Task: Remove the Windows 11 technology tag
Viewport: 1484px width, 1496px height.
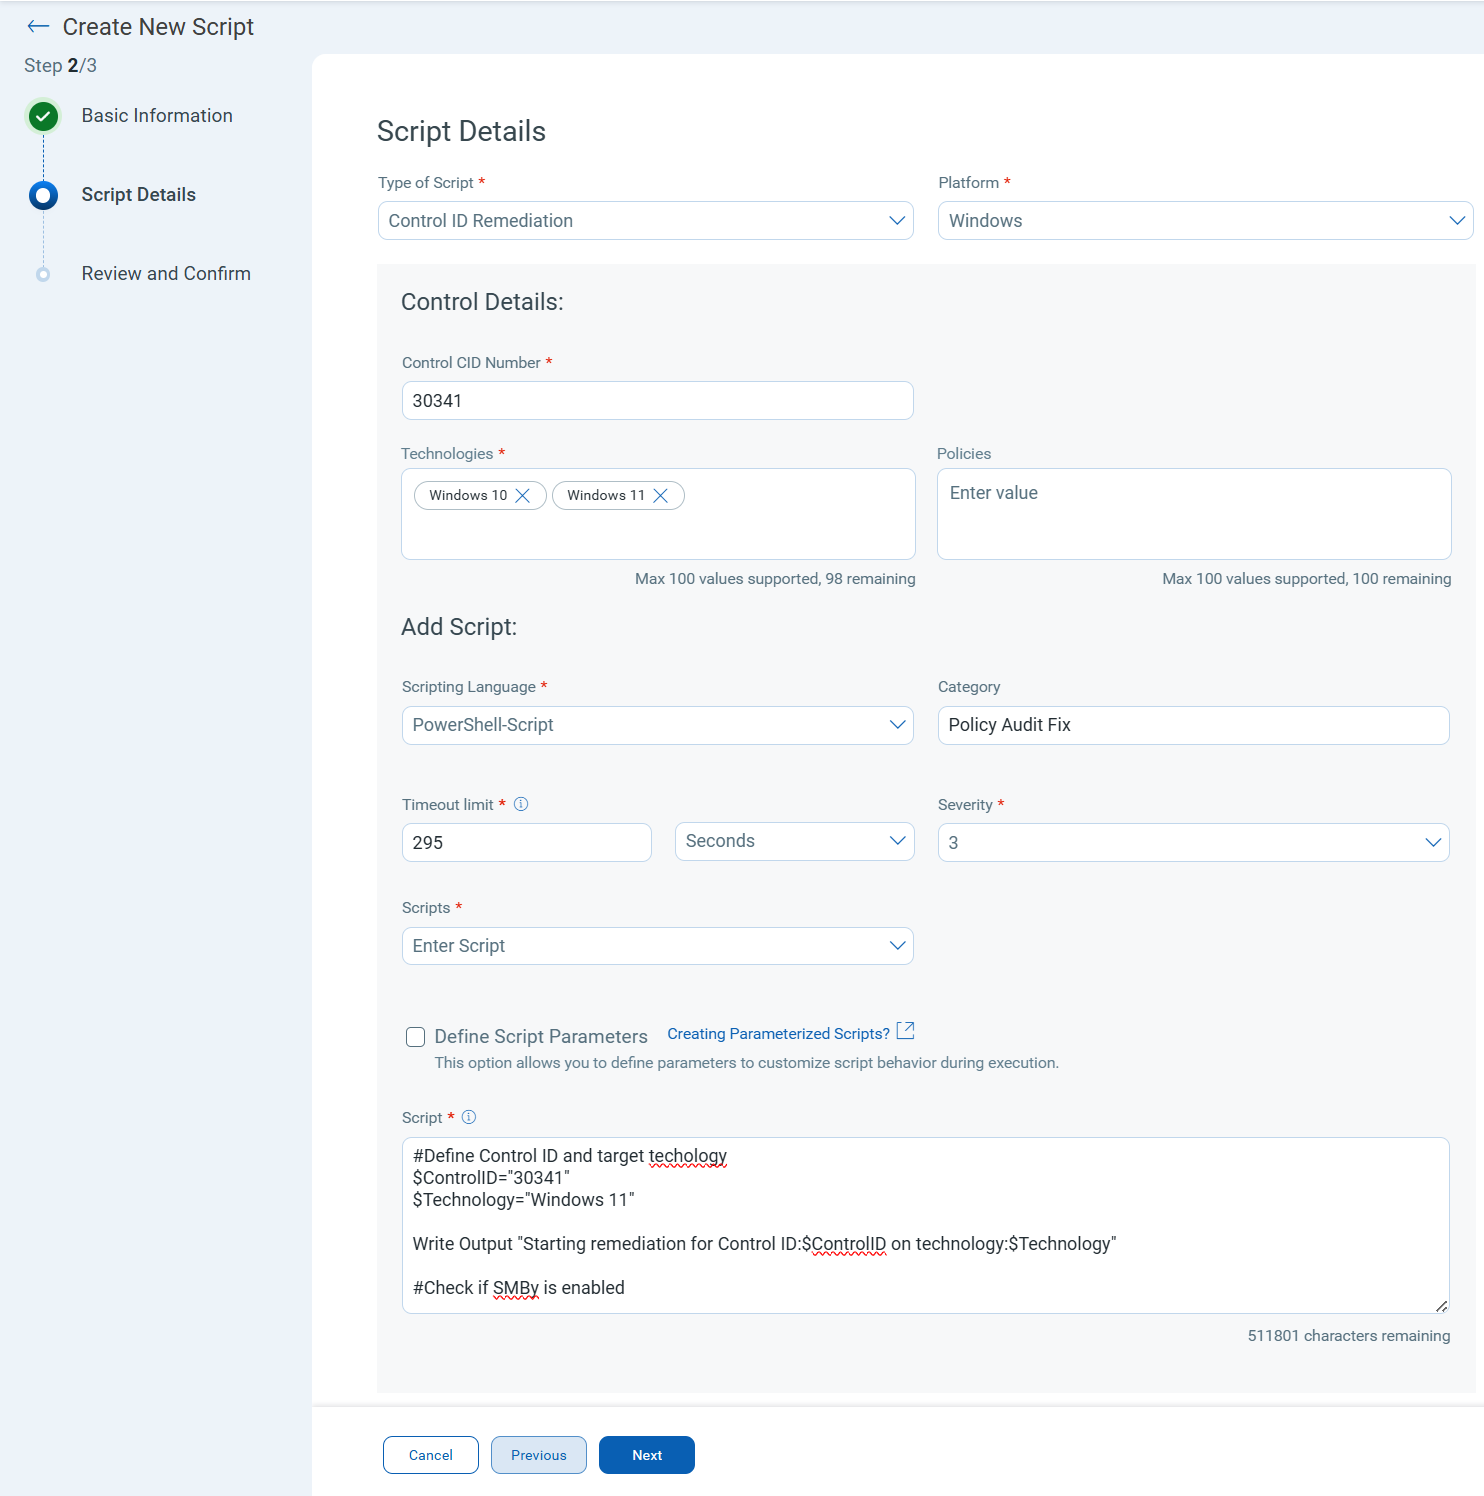Action: click(x=660, y=496)
